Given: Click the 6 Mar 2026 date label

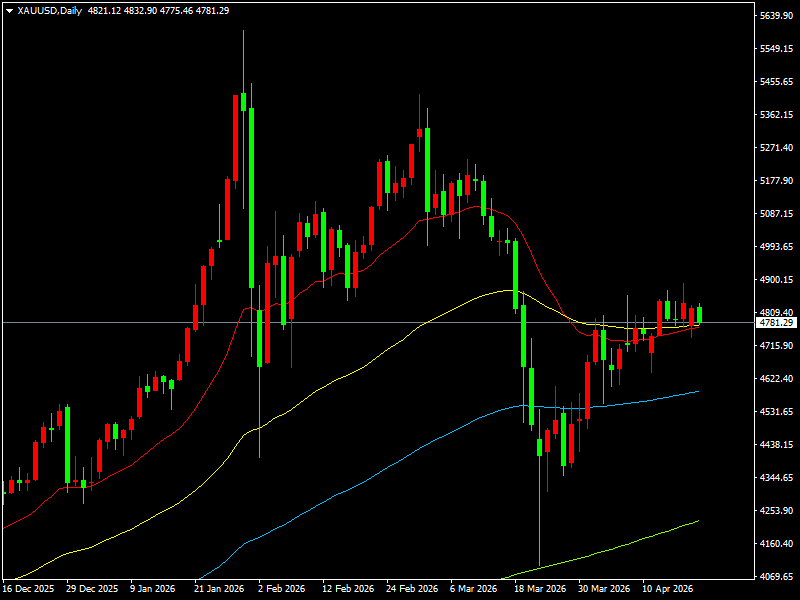Looking at the screenshot, I should 474,589.
